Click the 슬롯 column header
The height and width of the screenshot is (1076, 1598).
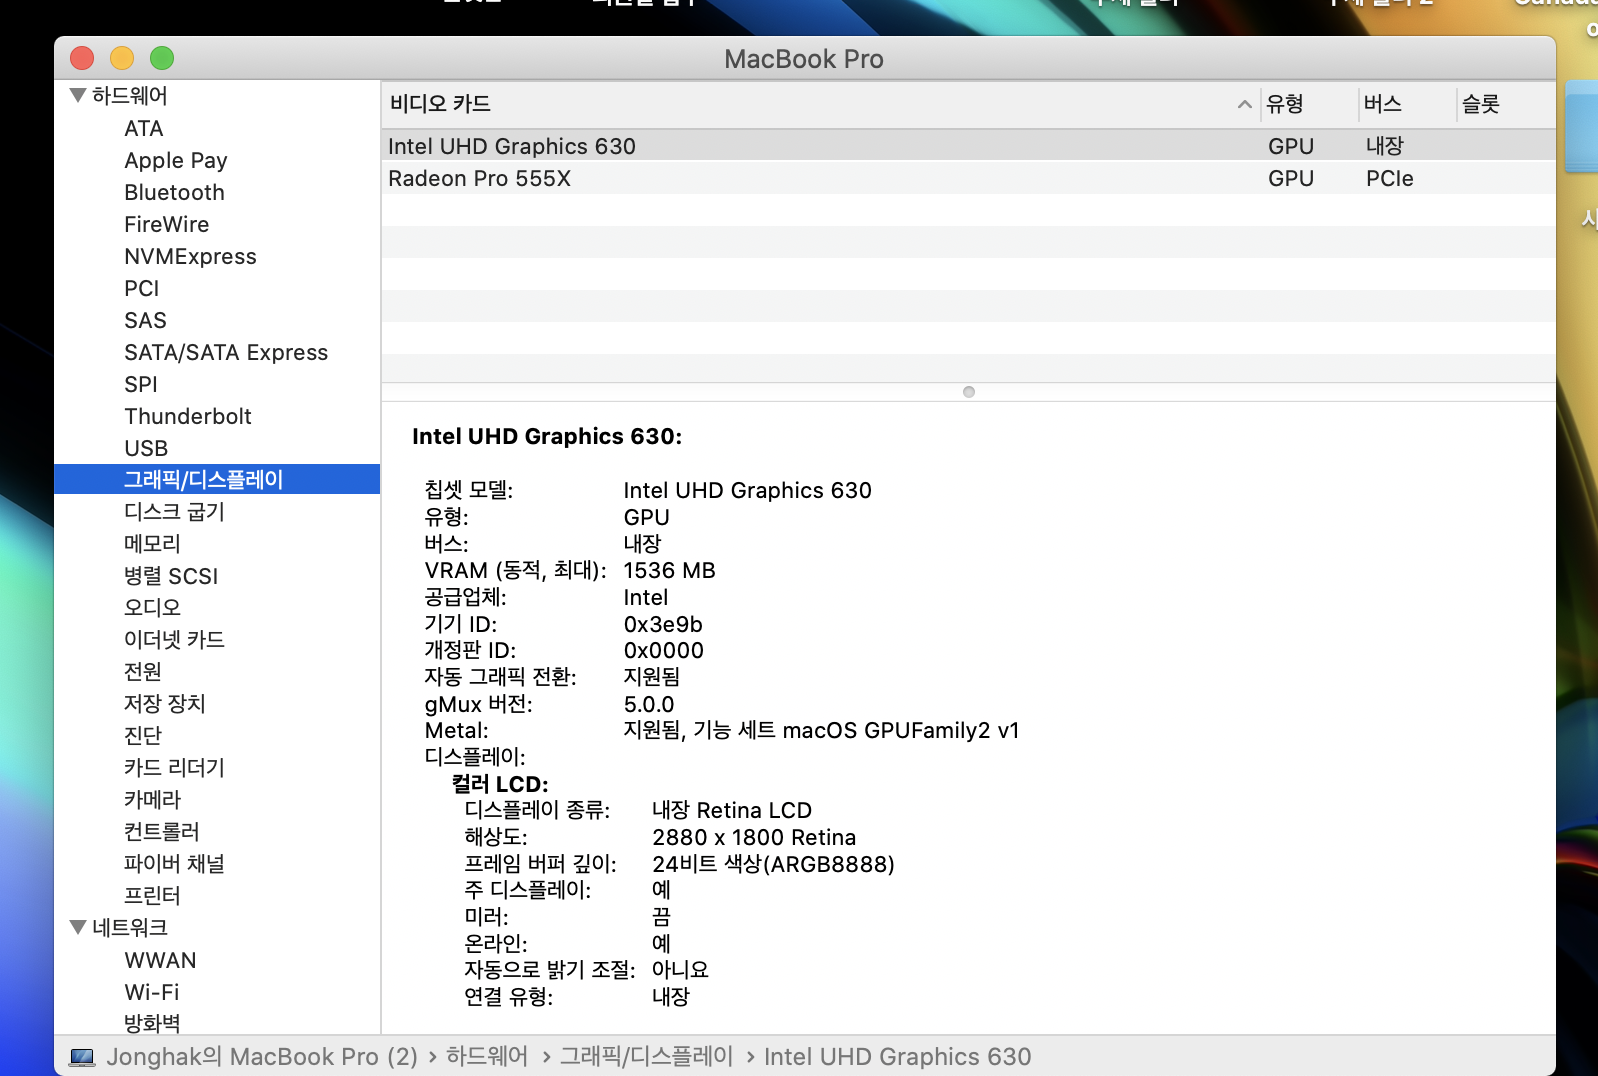(1480, 104)
